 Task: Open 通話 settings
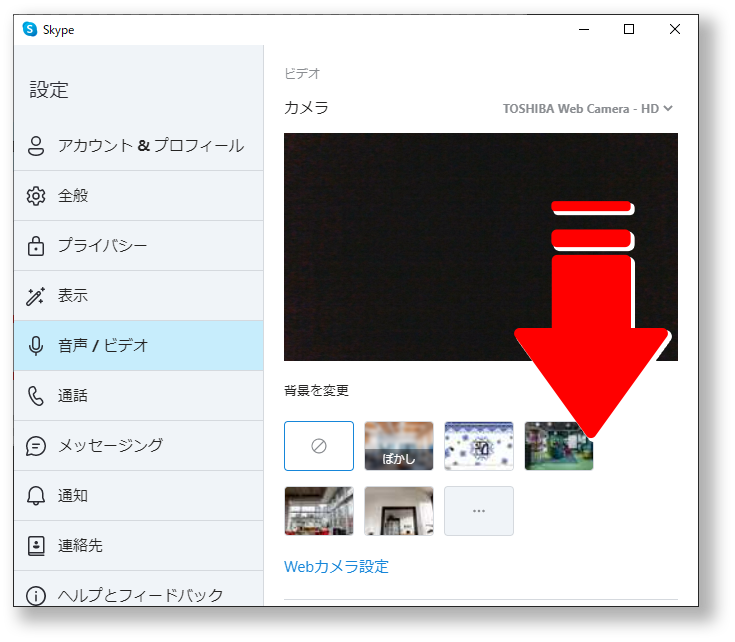pos(139,396)
